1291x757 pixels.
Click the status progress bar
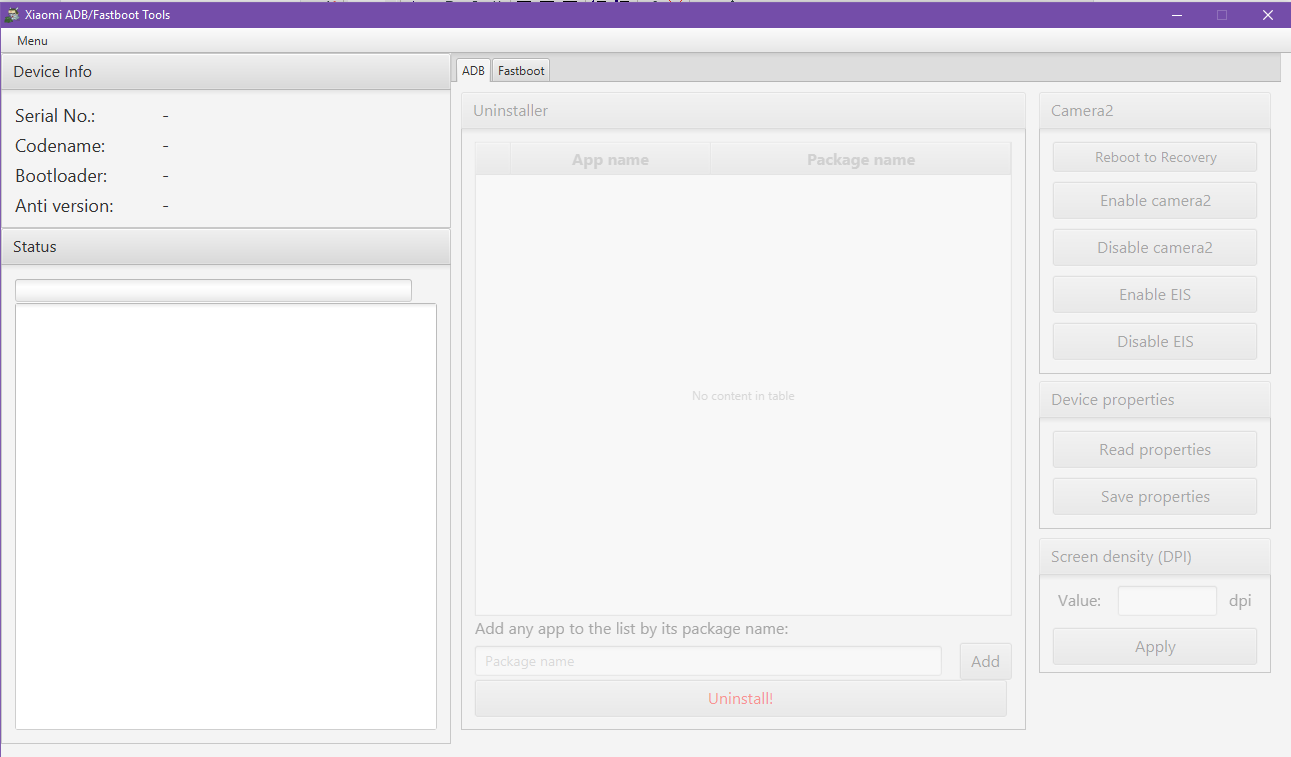[213, 290]
